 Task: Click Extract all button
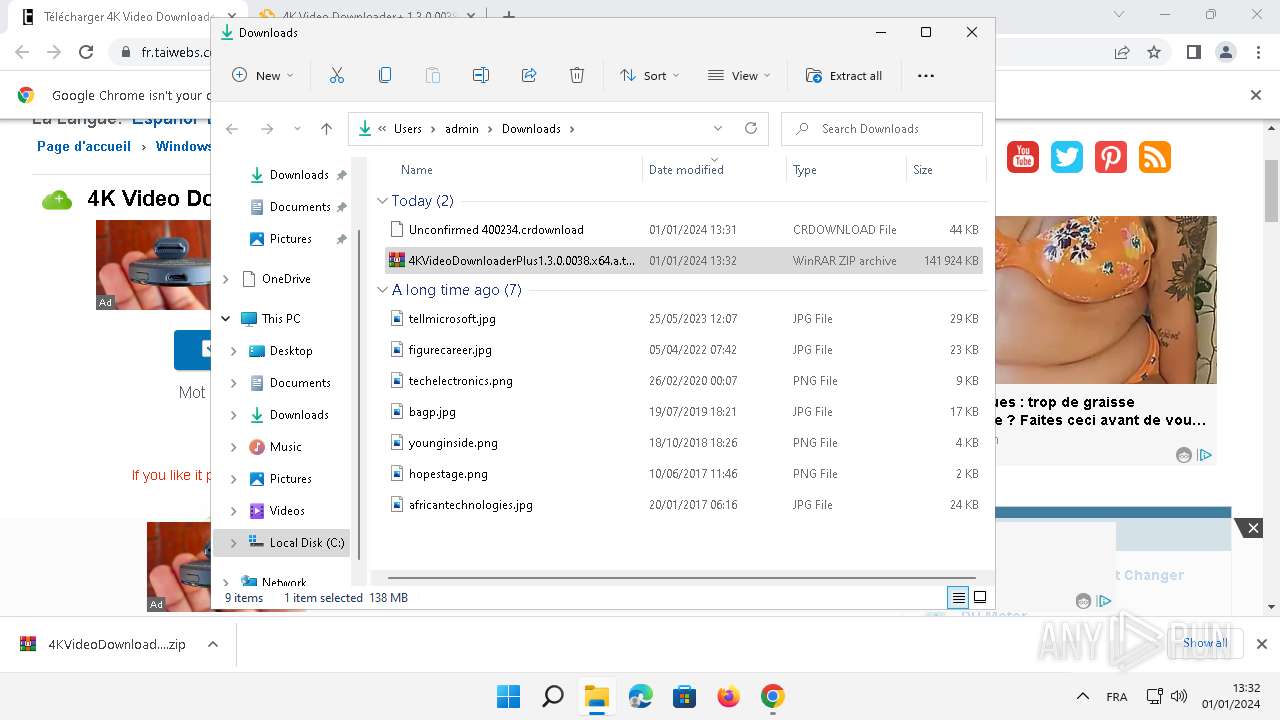point(844,75)
